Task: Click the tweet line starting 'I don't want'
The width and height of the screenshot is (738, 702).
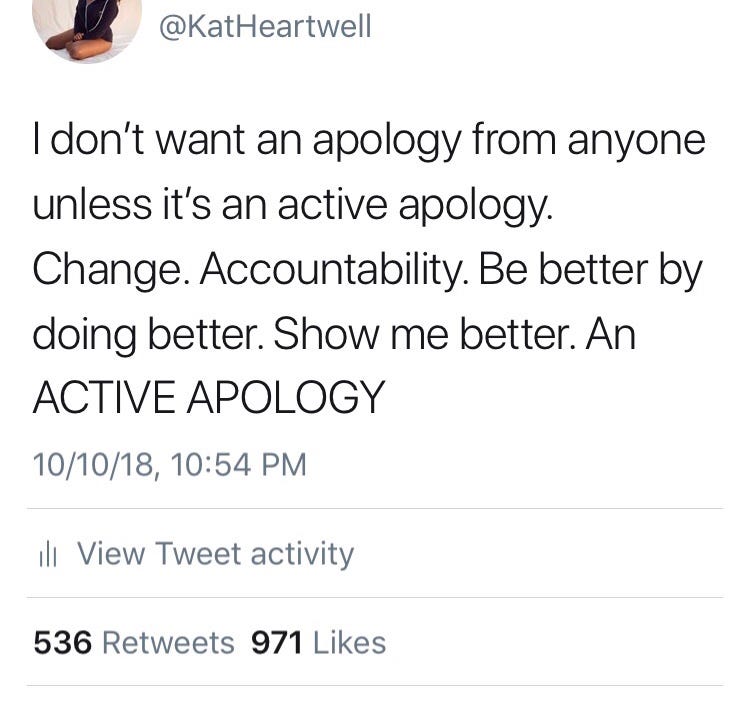Action: 369,141
